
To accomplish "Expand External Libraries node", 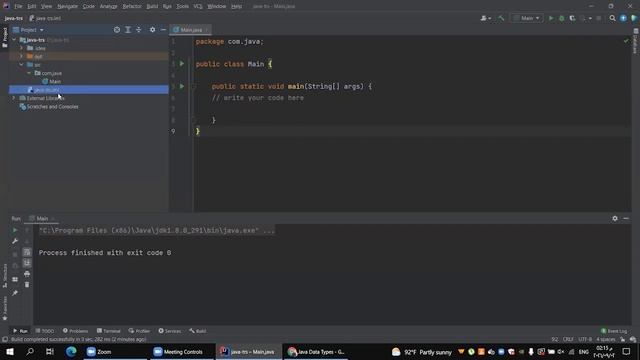I will tap(14, 98).
